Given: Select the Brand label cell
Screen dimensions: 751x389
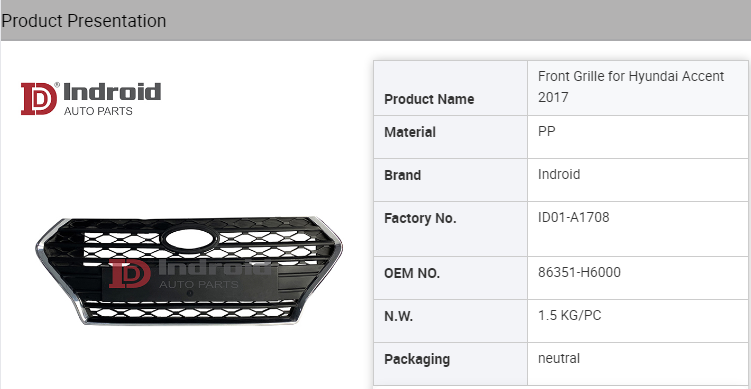Looking at the screenshot, I should (450, 180).
